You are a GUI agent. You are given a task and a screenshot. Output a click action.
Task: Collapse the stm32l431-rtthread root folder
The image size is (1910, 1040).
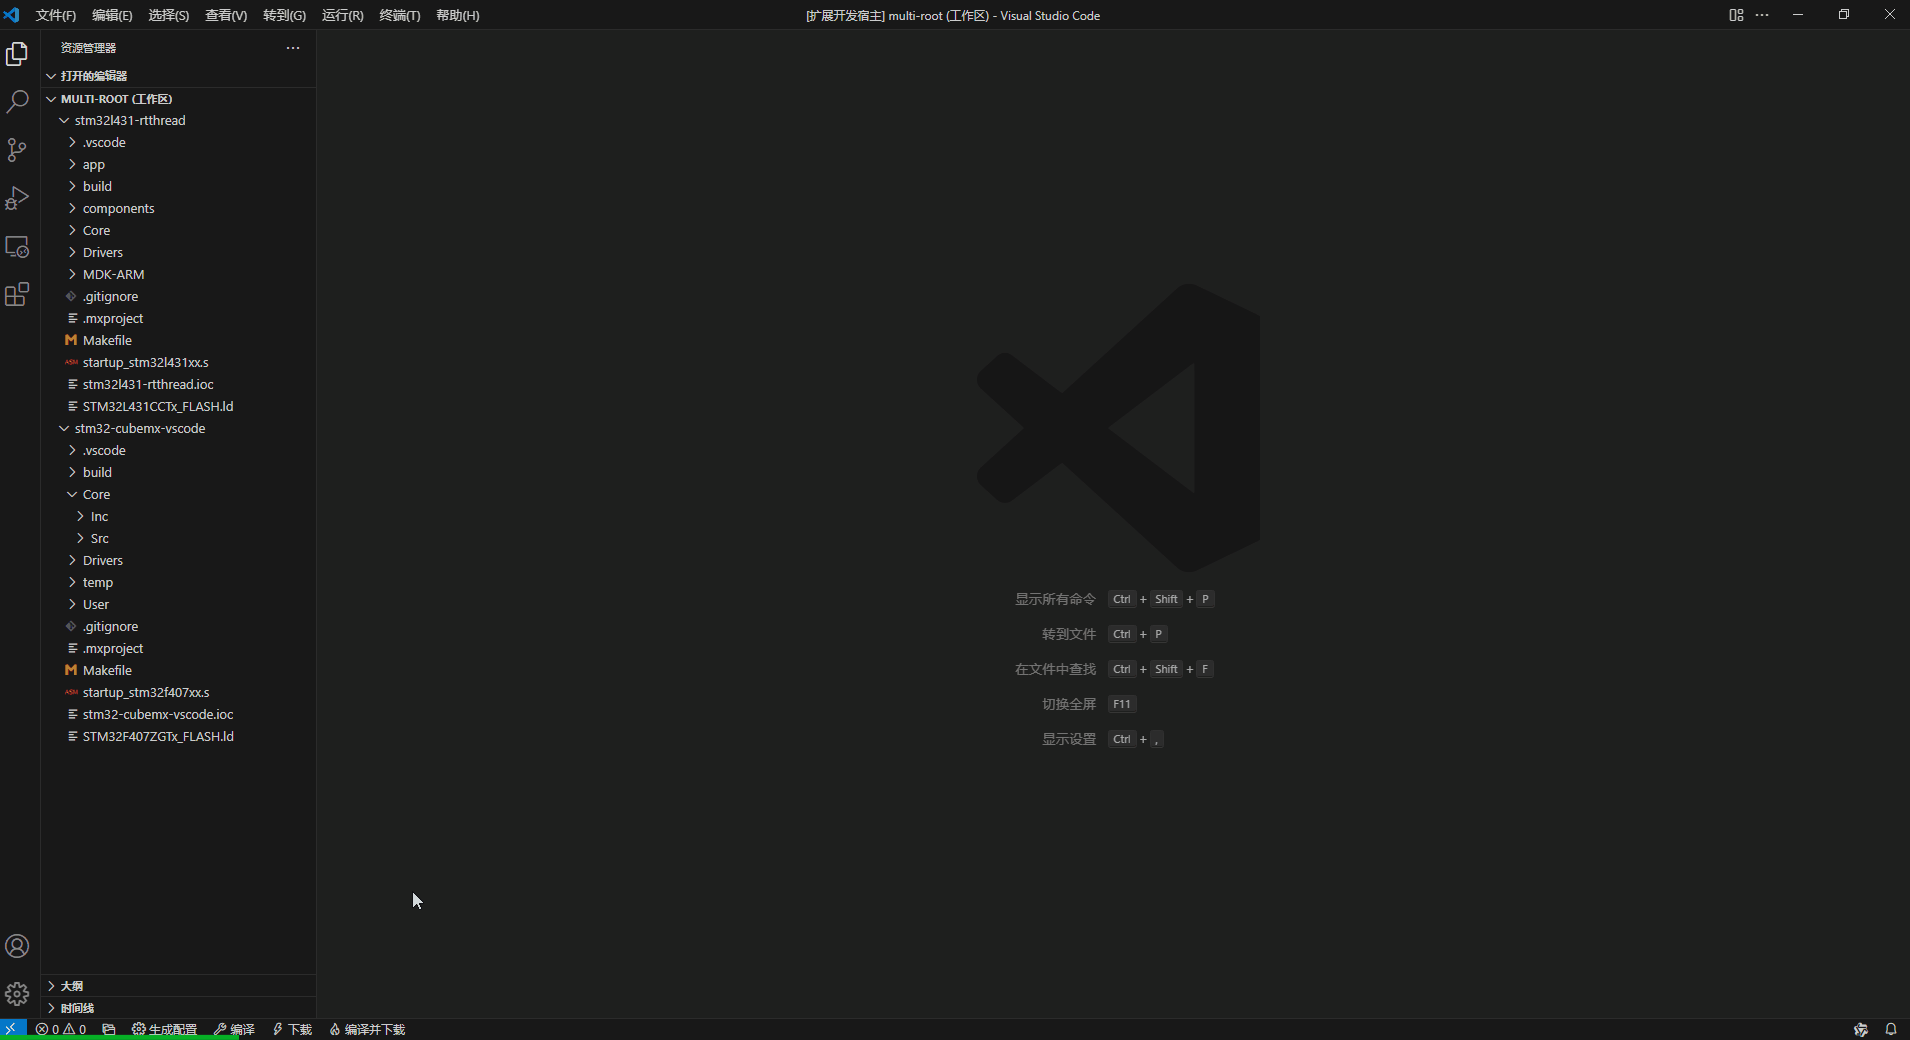click(129, 120)
